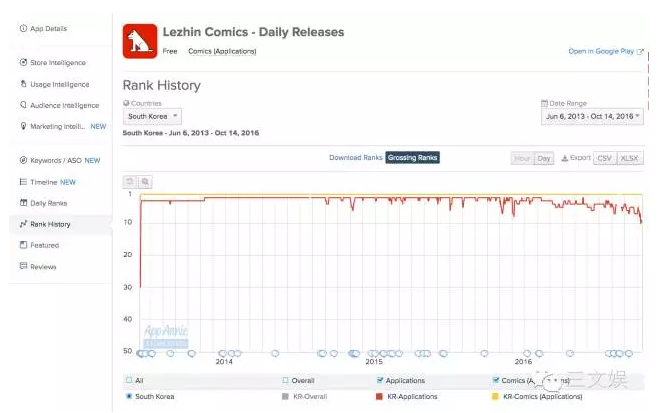The image size is (670, 413).
Task: Click the Comics (Applications) category link
Action: (x=222, y=51)
